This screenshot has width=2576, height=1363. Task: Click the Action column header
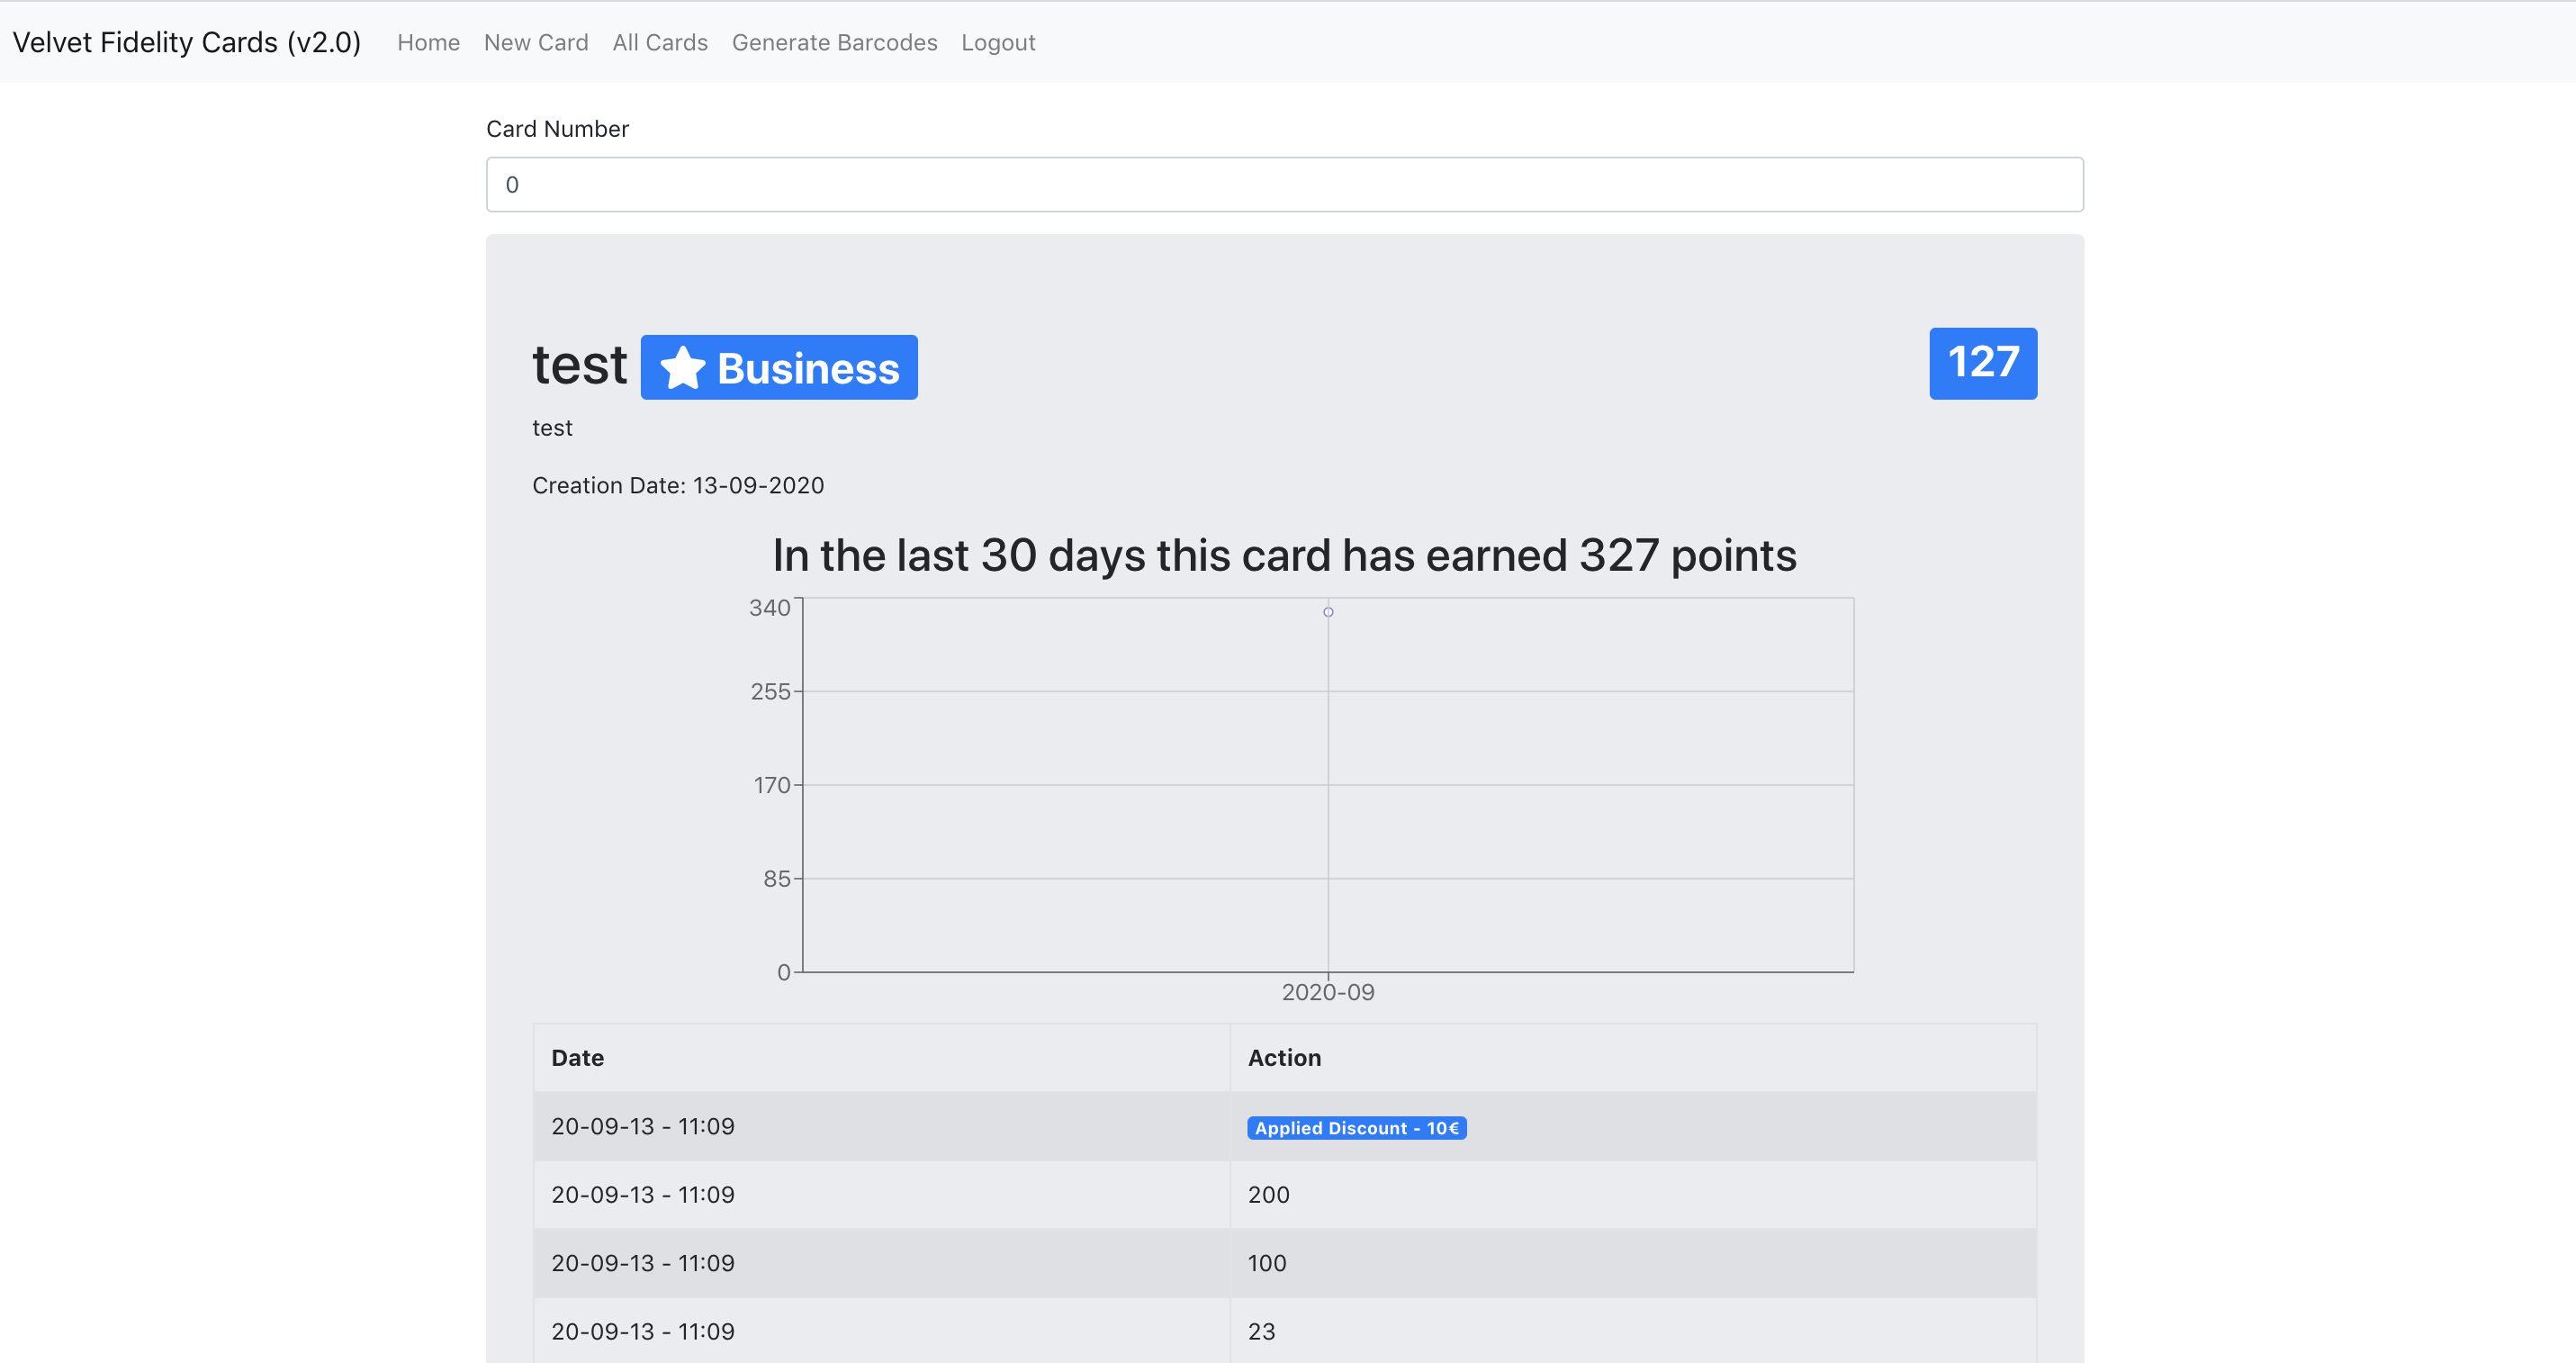coord(1284,1058)
